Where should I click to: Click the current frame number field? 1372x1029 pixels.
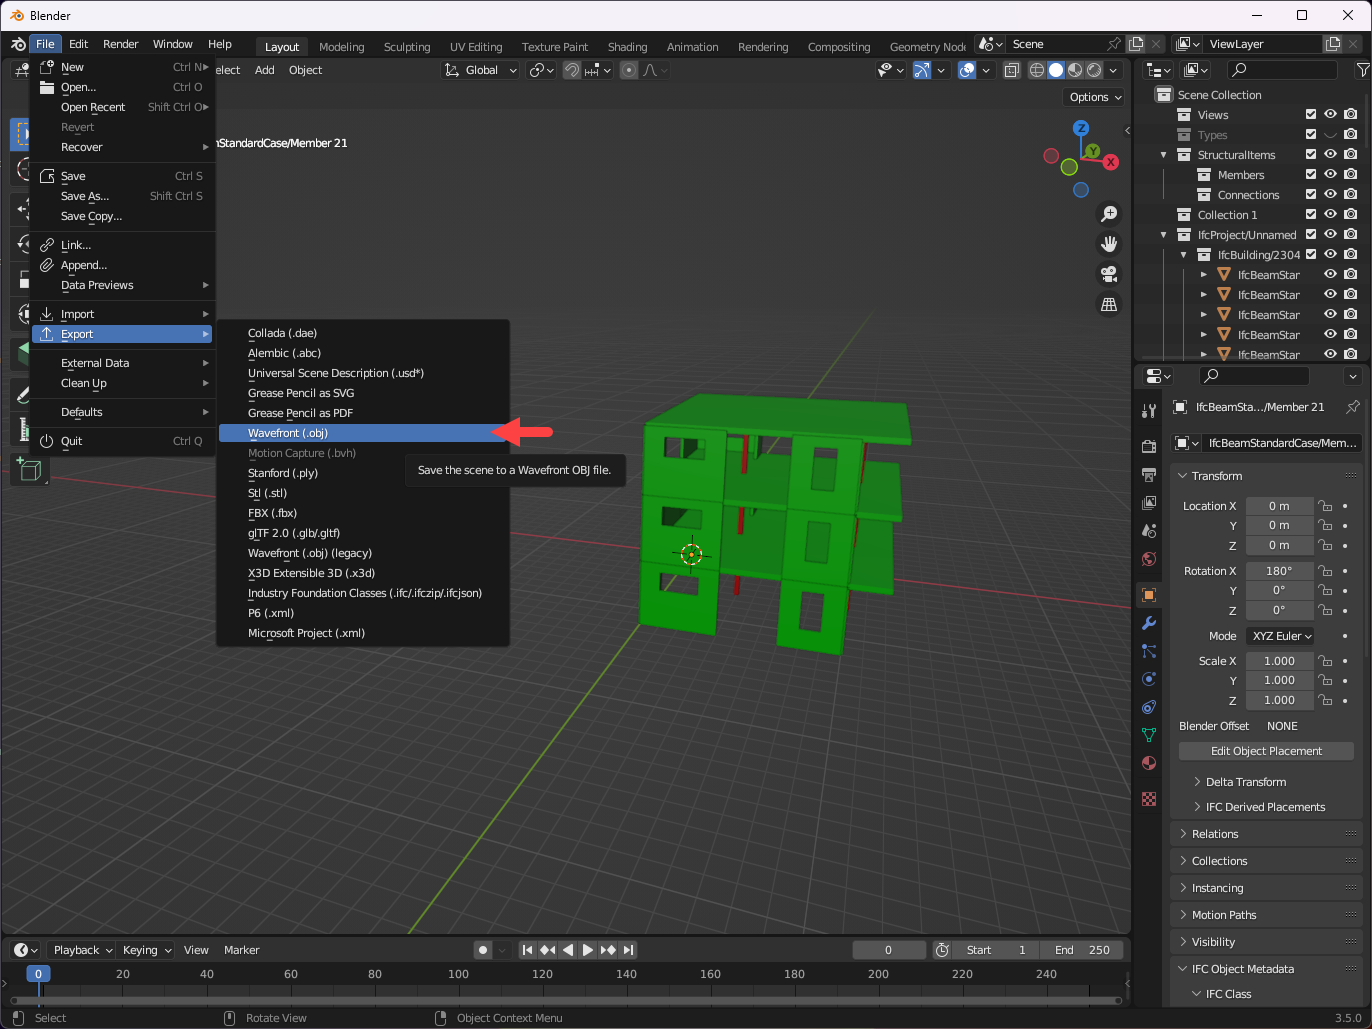tap(888, 950)
